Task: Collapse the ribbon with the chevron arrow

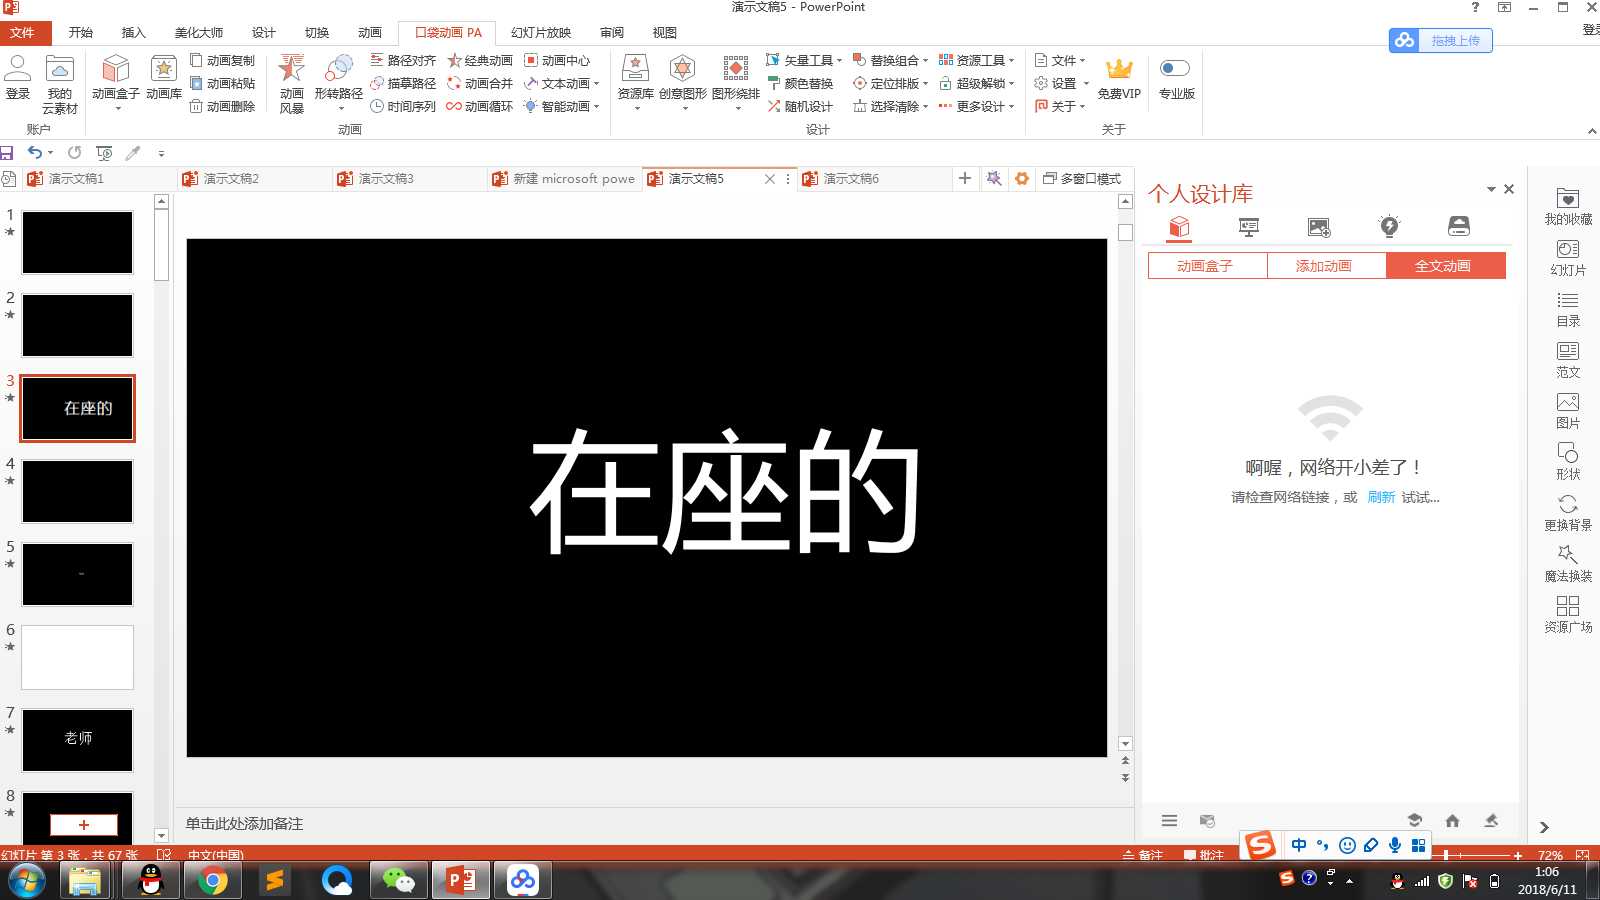Action: coord(1592,131)
